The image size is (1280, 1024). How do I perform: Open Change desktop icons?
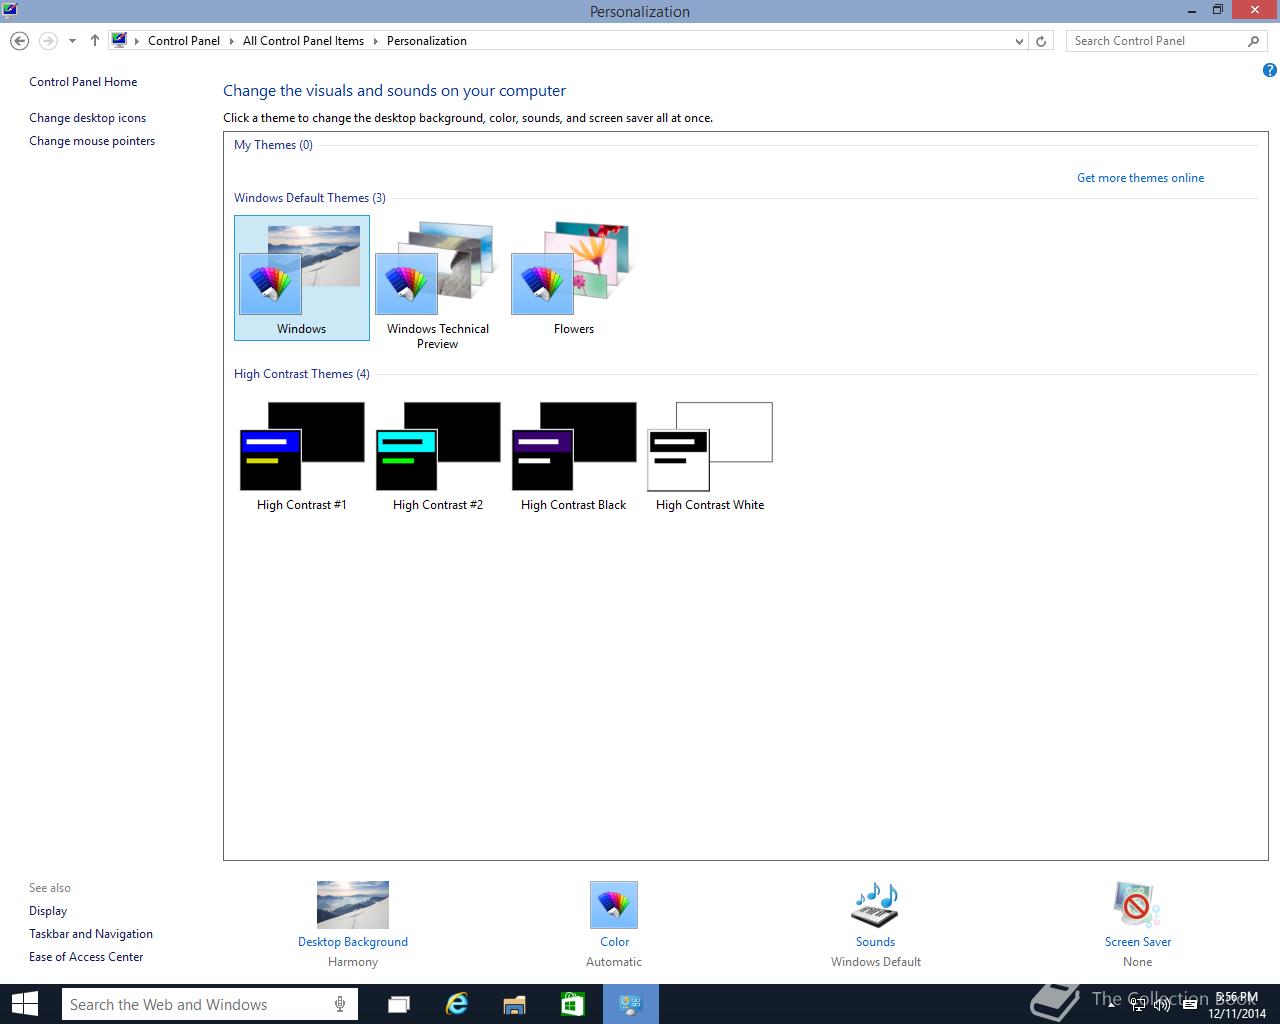[87, 118]
